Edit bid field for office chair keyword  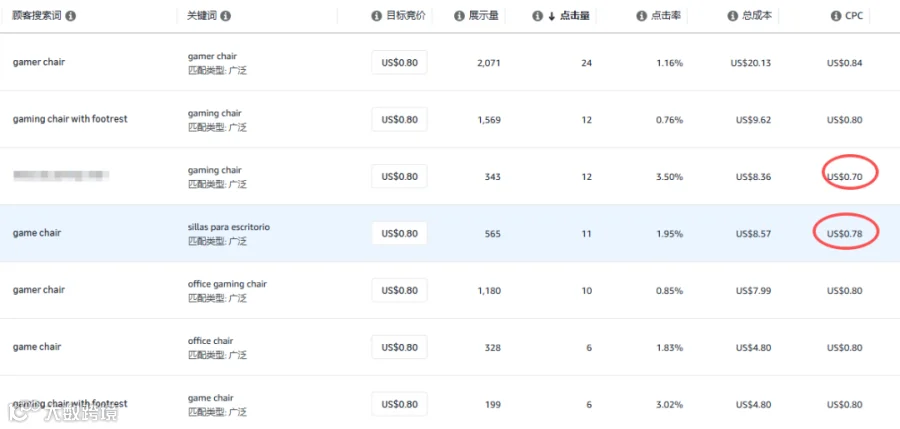coord(399,347)
